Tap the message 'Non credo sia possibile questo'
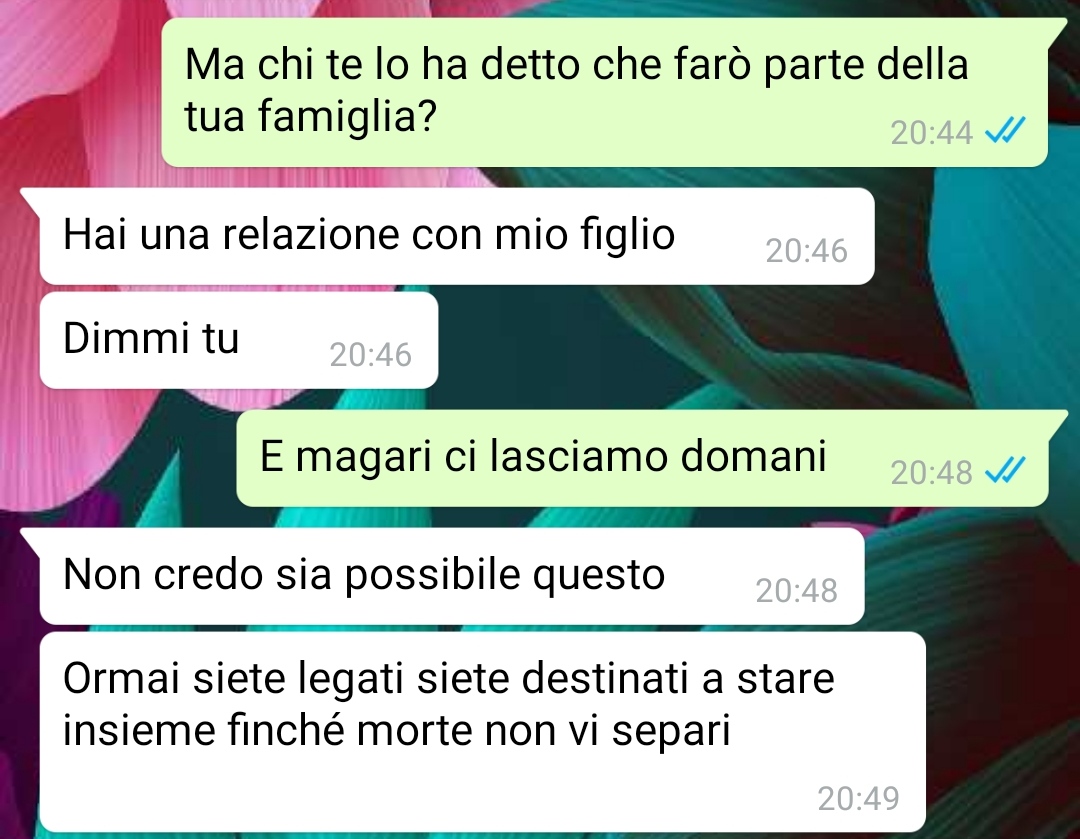The image size is (1080, 839). 452,577
